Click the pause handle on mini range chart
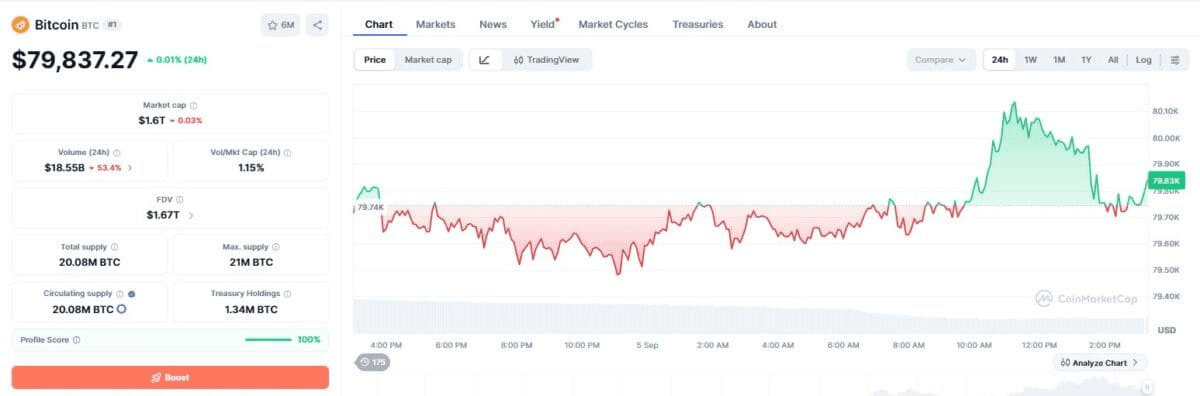This screenshot has width=1200, height=396. coord(1148,387)
